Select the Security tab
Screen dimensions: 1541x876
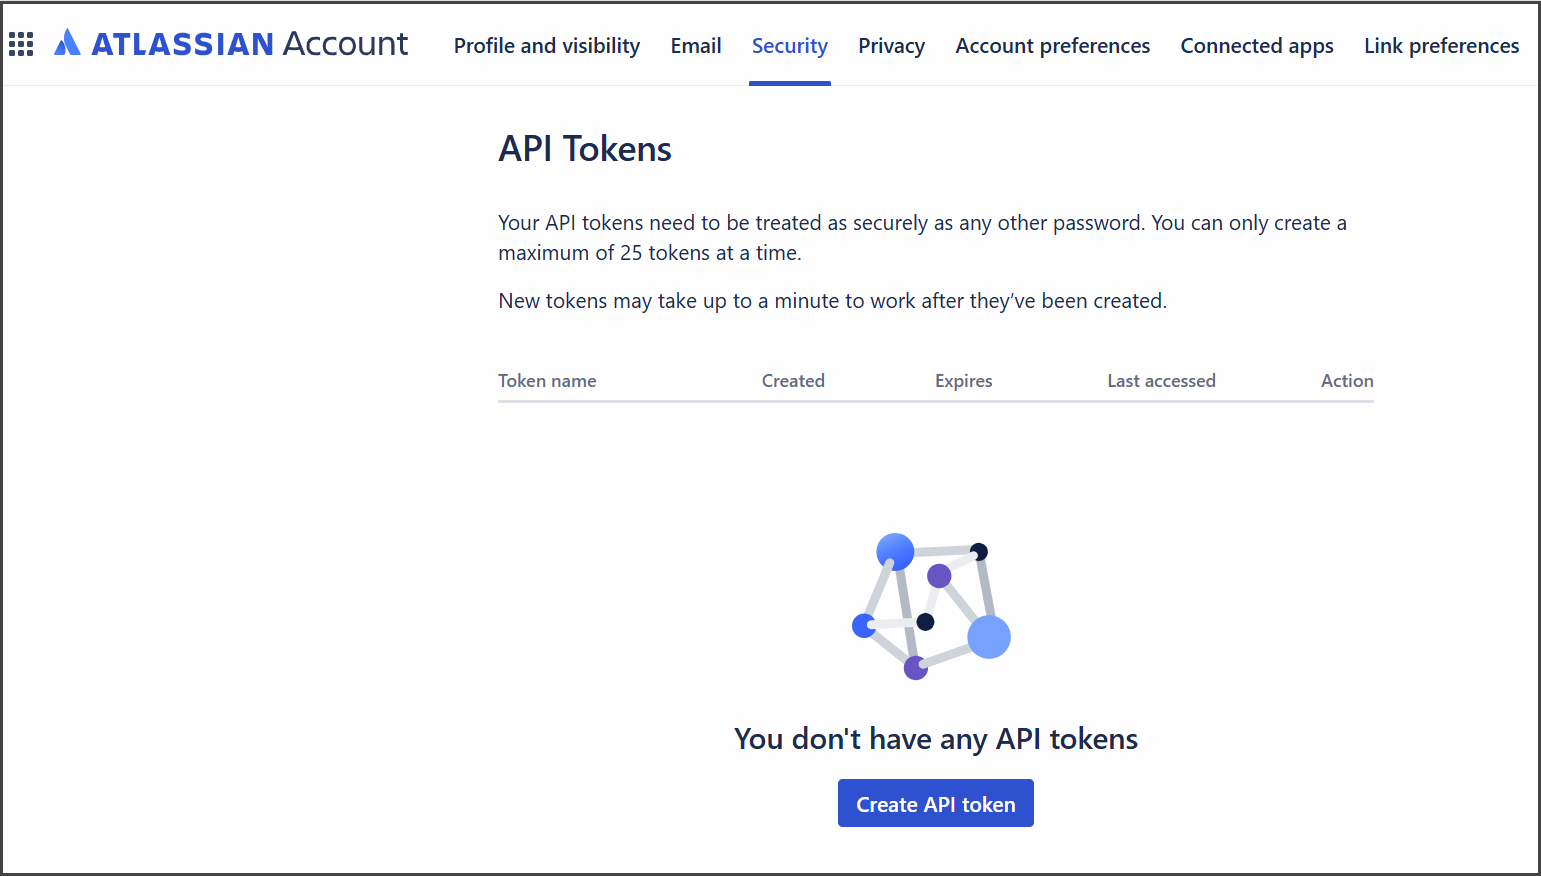click(789, 46)
